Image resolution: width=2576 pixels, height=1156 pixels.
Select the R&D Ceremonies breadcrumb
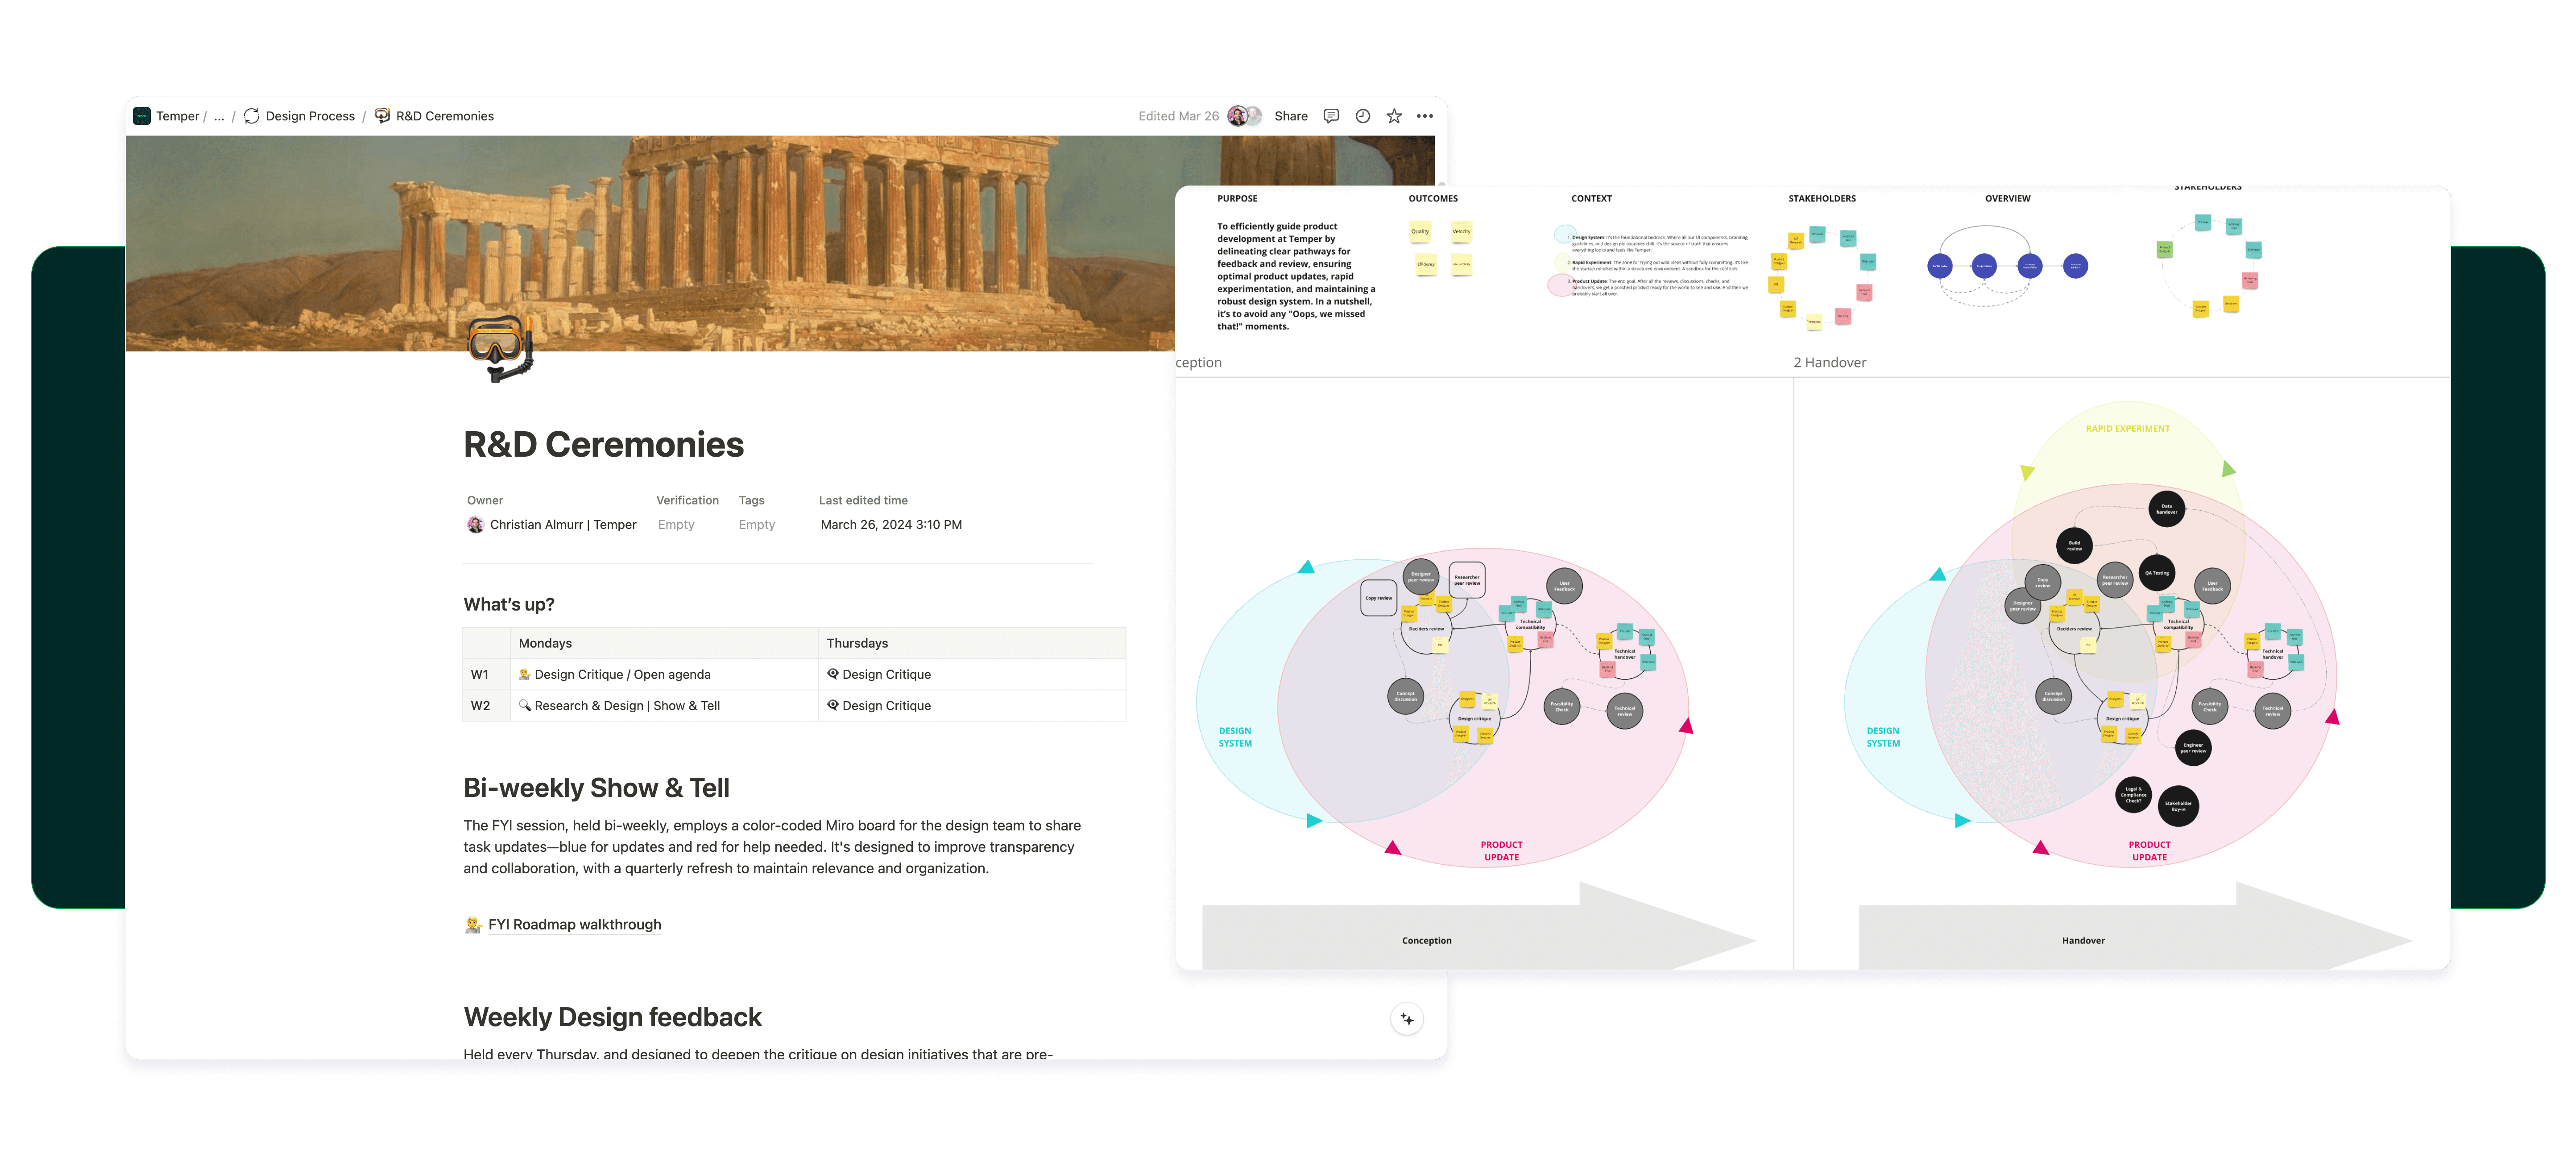click(x=444, y=116)
